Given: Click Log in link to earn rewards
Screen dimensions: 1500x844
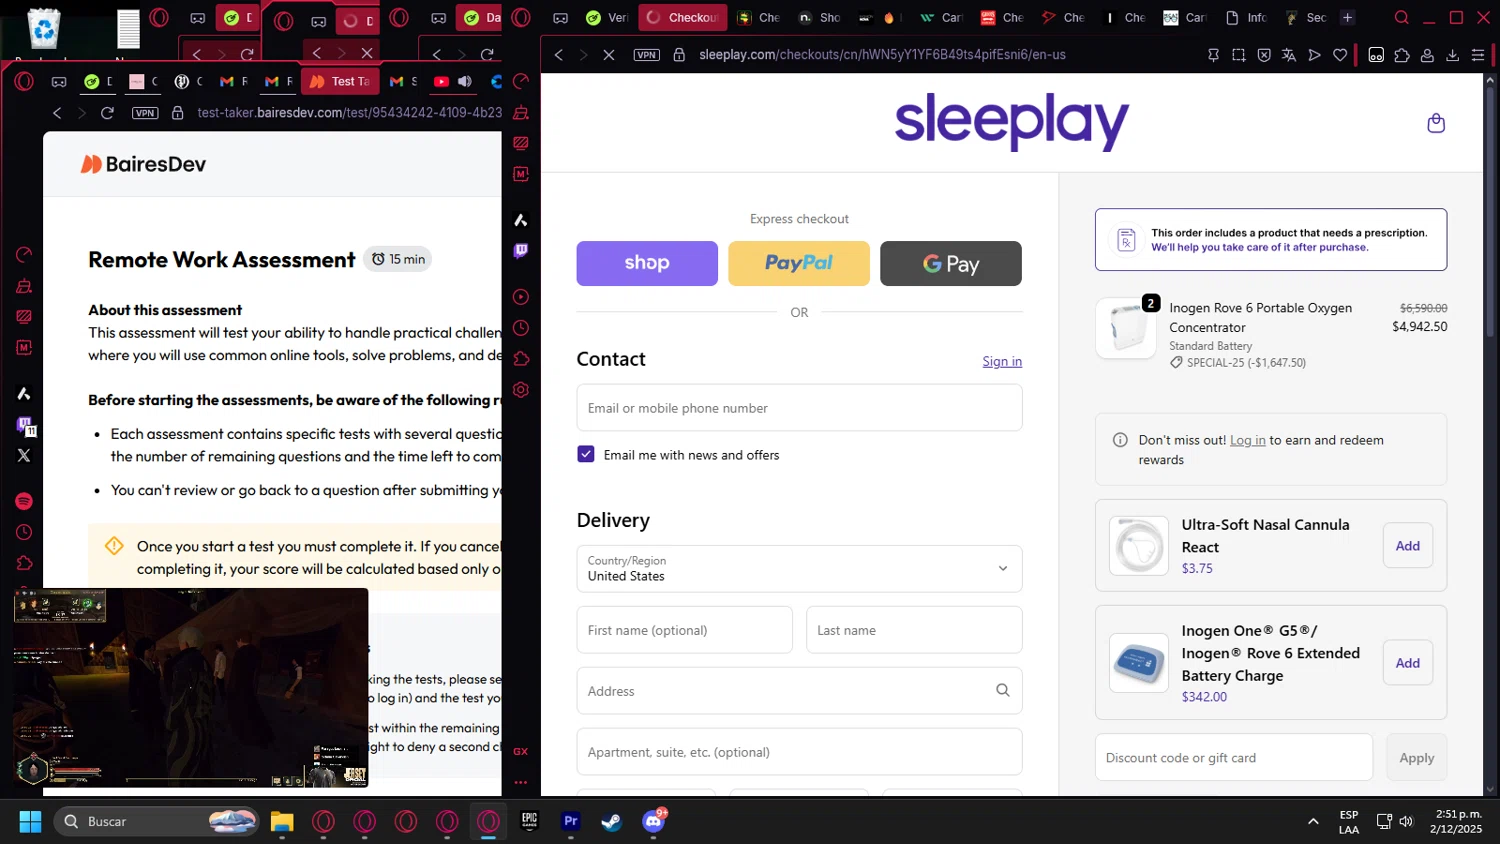Looking at the screenshot, I should tap(1247, 440).
